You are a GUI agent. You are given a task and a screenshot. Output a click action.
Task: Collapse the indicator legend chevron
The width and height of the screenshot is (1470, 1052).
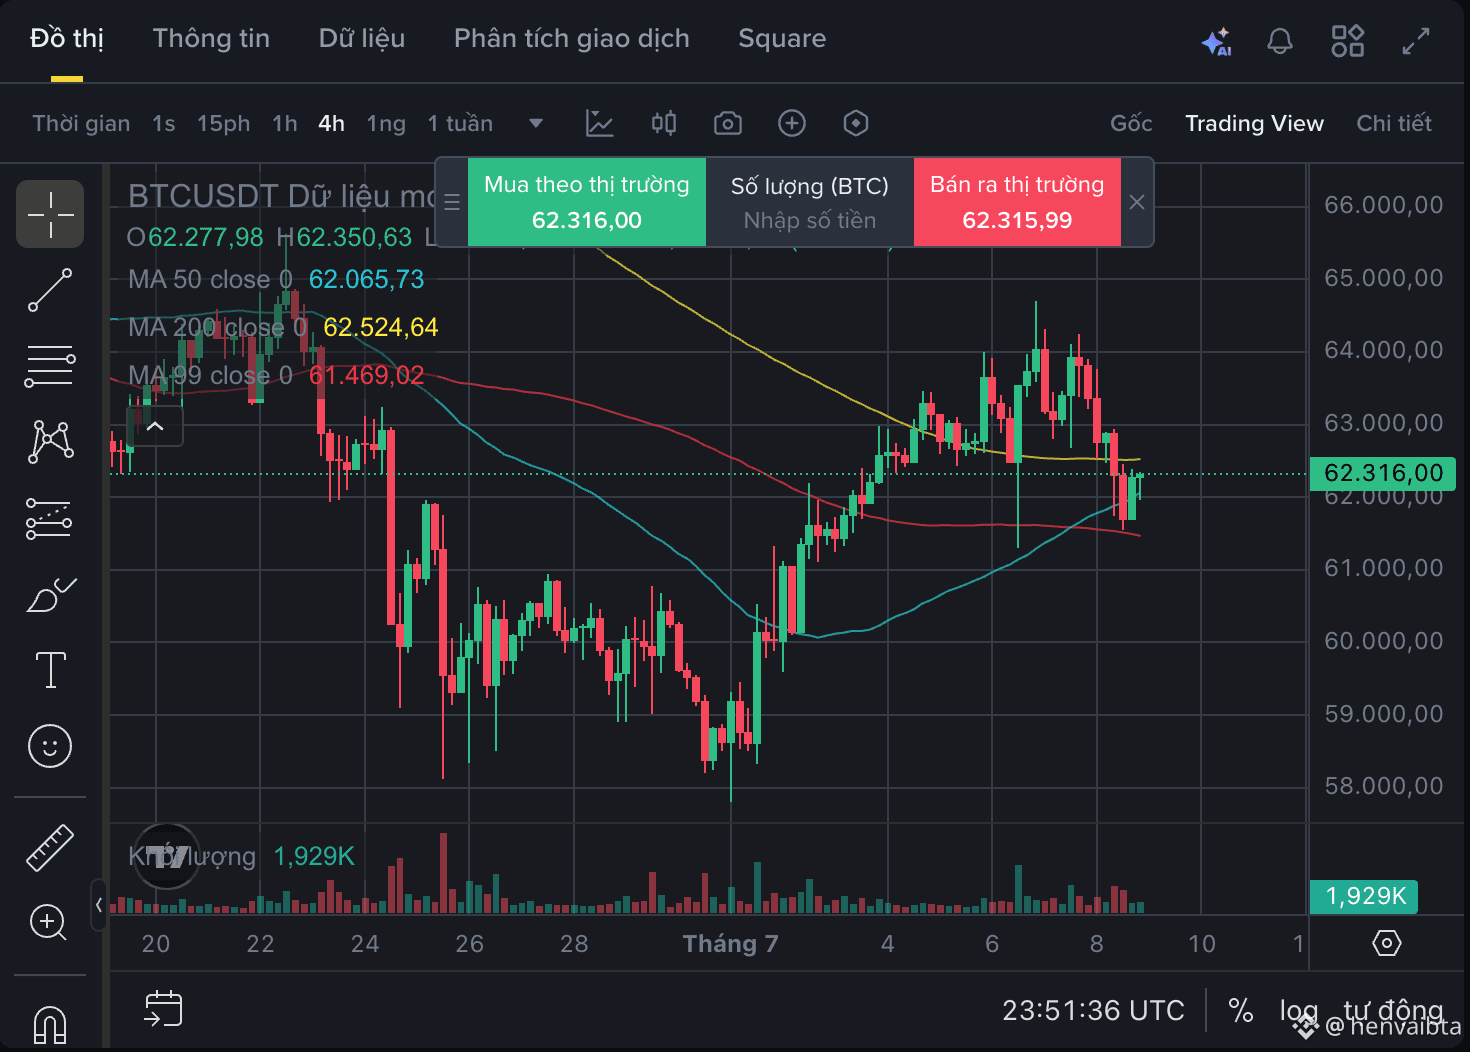tap(155, 426)
